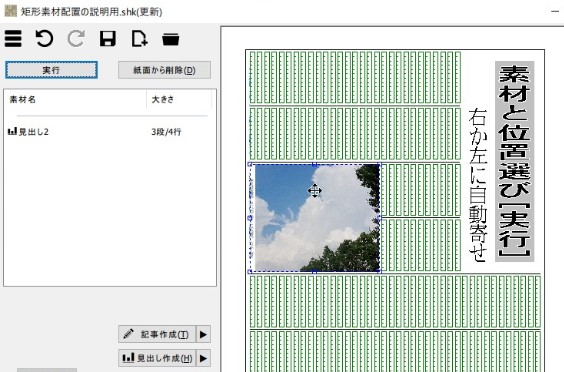Screen dimensions: 564x372
Task: Click 紙面から削除(D) button
Action: click(x=164, y=70)
